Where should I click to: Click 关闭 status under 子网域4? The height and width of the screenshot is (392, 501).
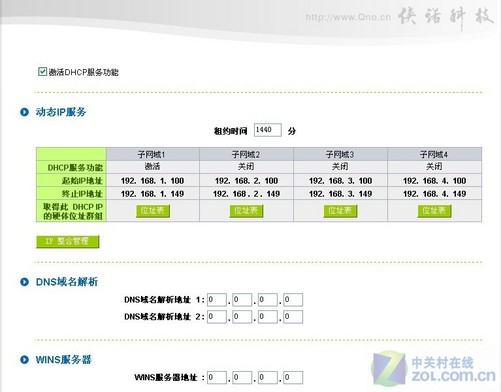[x=434, y=167]
